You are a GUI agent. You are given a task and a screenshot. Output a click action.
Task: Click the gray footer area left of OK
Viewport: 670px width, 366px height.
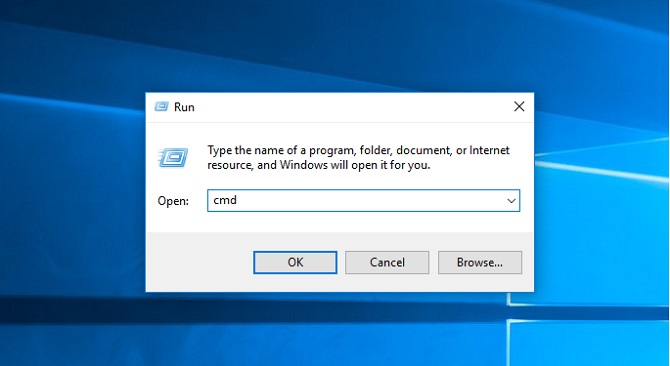click(x=200, y=262)
